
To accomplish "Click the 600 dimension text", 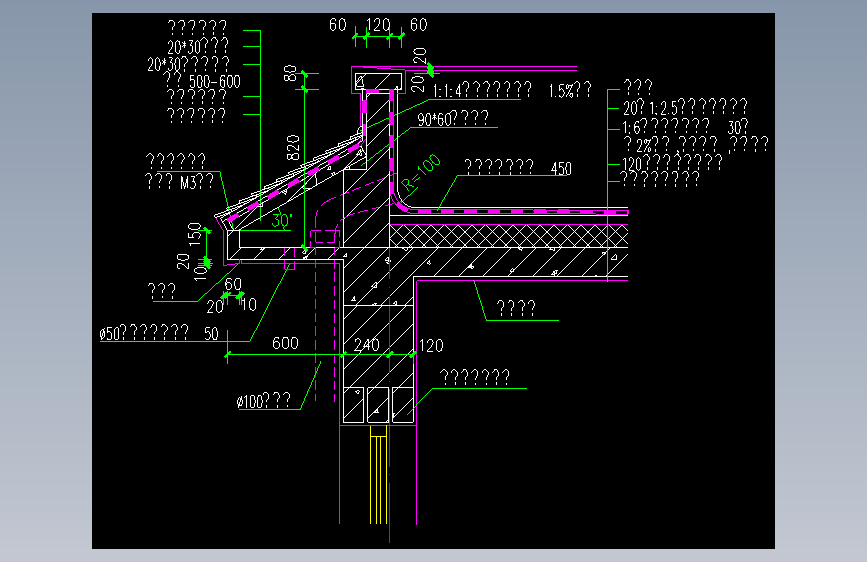I will (285, 344).
